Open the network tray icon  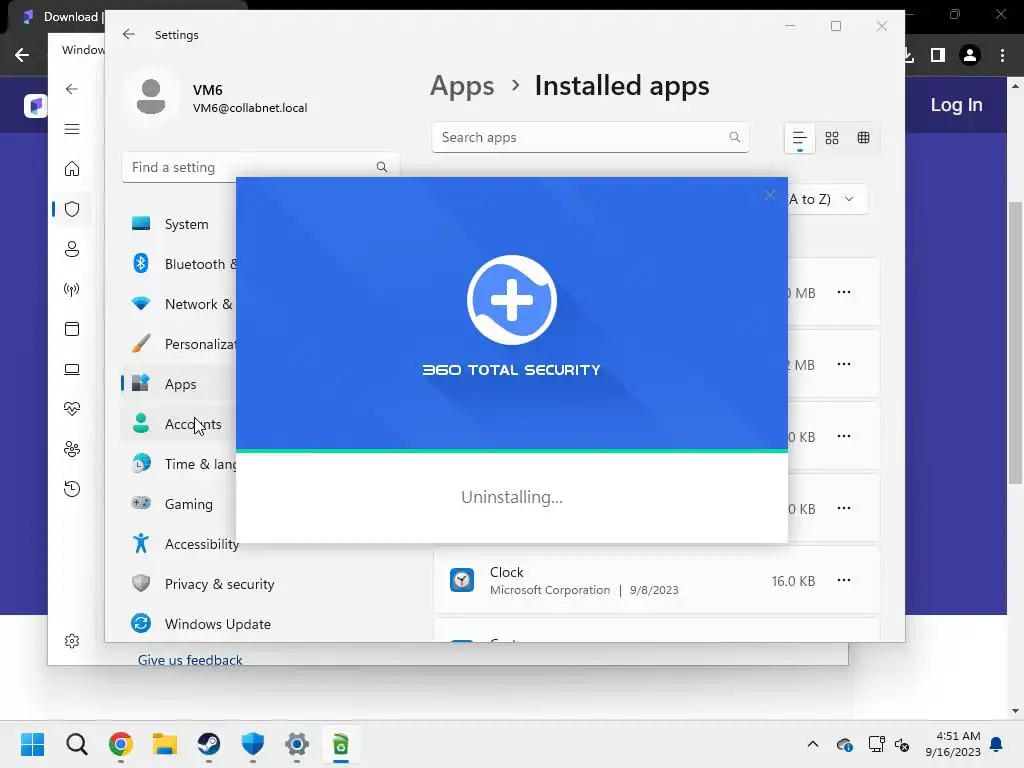(x=876, y=744)
